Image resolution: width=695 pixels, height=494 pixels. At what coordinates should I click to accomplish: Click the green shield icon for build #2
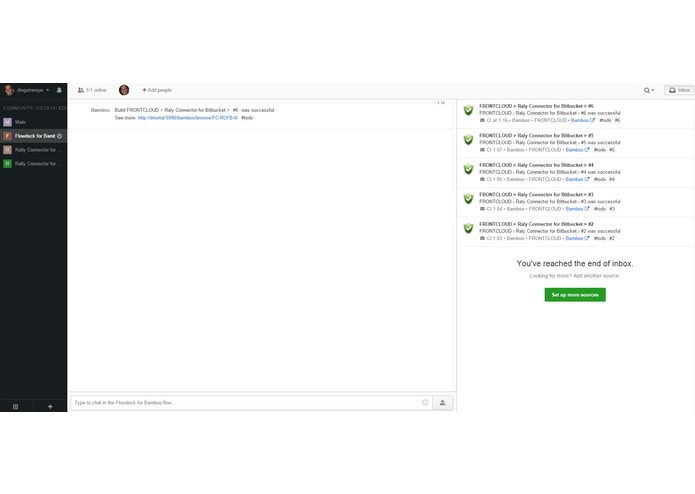pos(469,228)
